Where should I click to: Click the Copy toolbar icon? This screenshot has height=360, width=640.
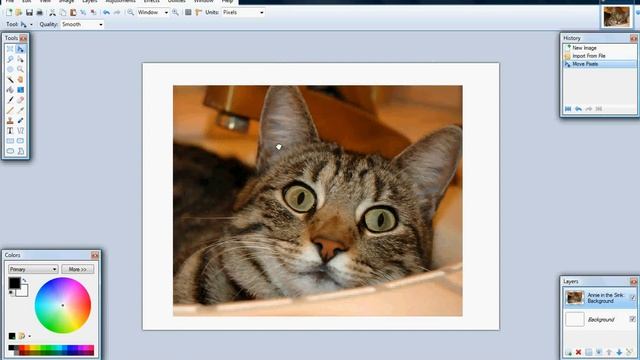pos(63,13)
